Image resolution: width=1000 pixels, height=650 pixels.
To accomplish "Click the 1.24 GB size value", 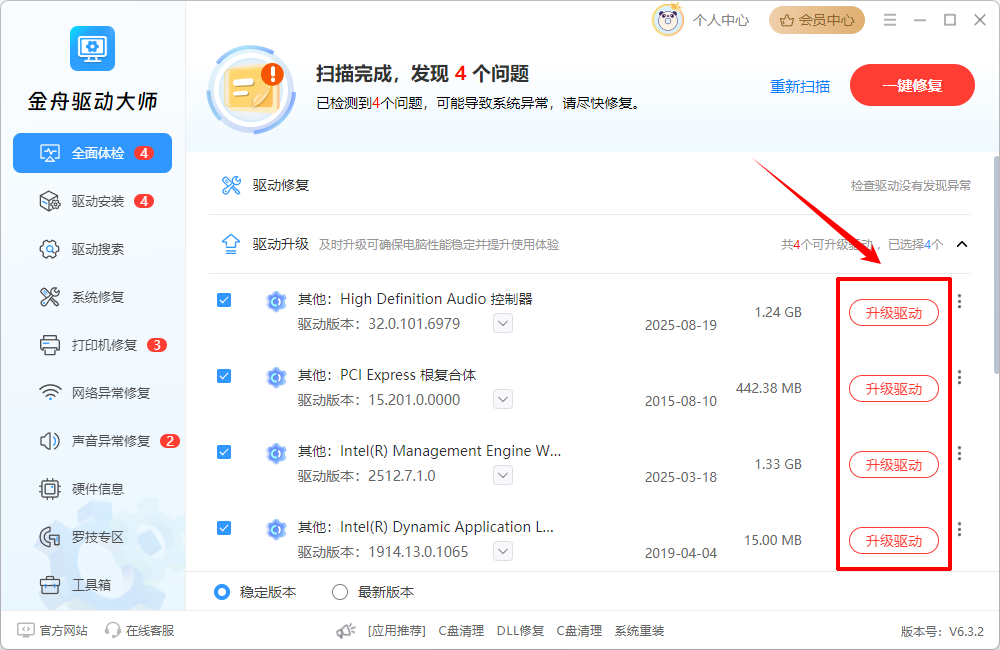I will [778, 313].
